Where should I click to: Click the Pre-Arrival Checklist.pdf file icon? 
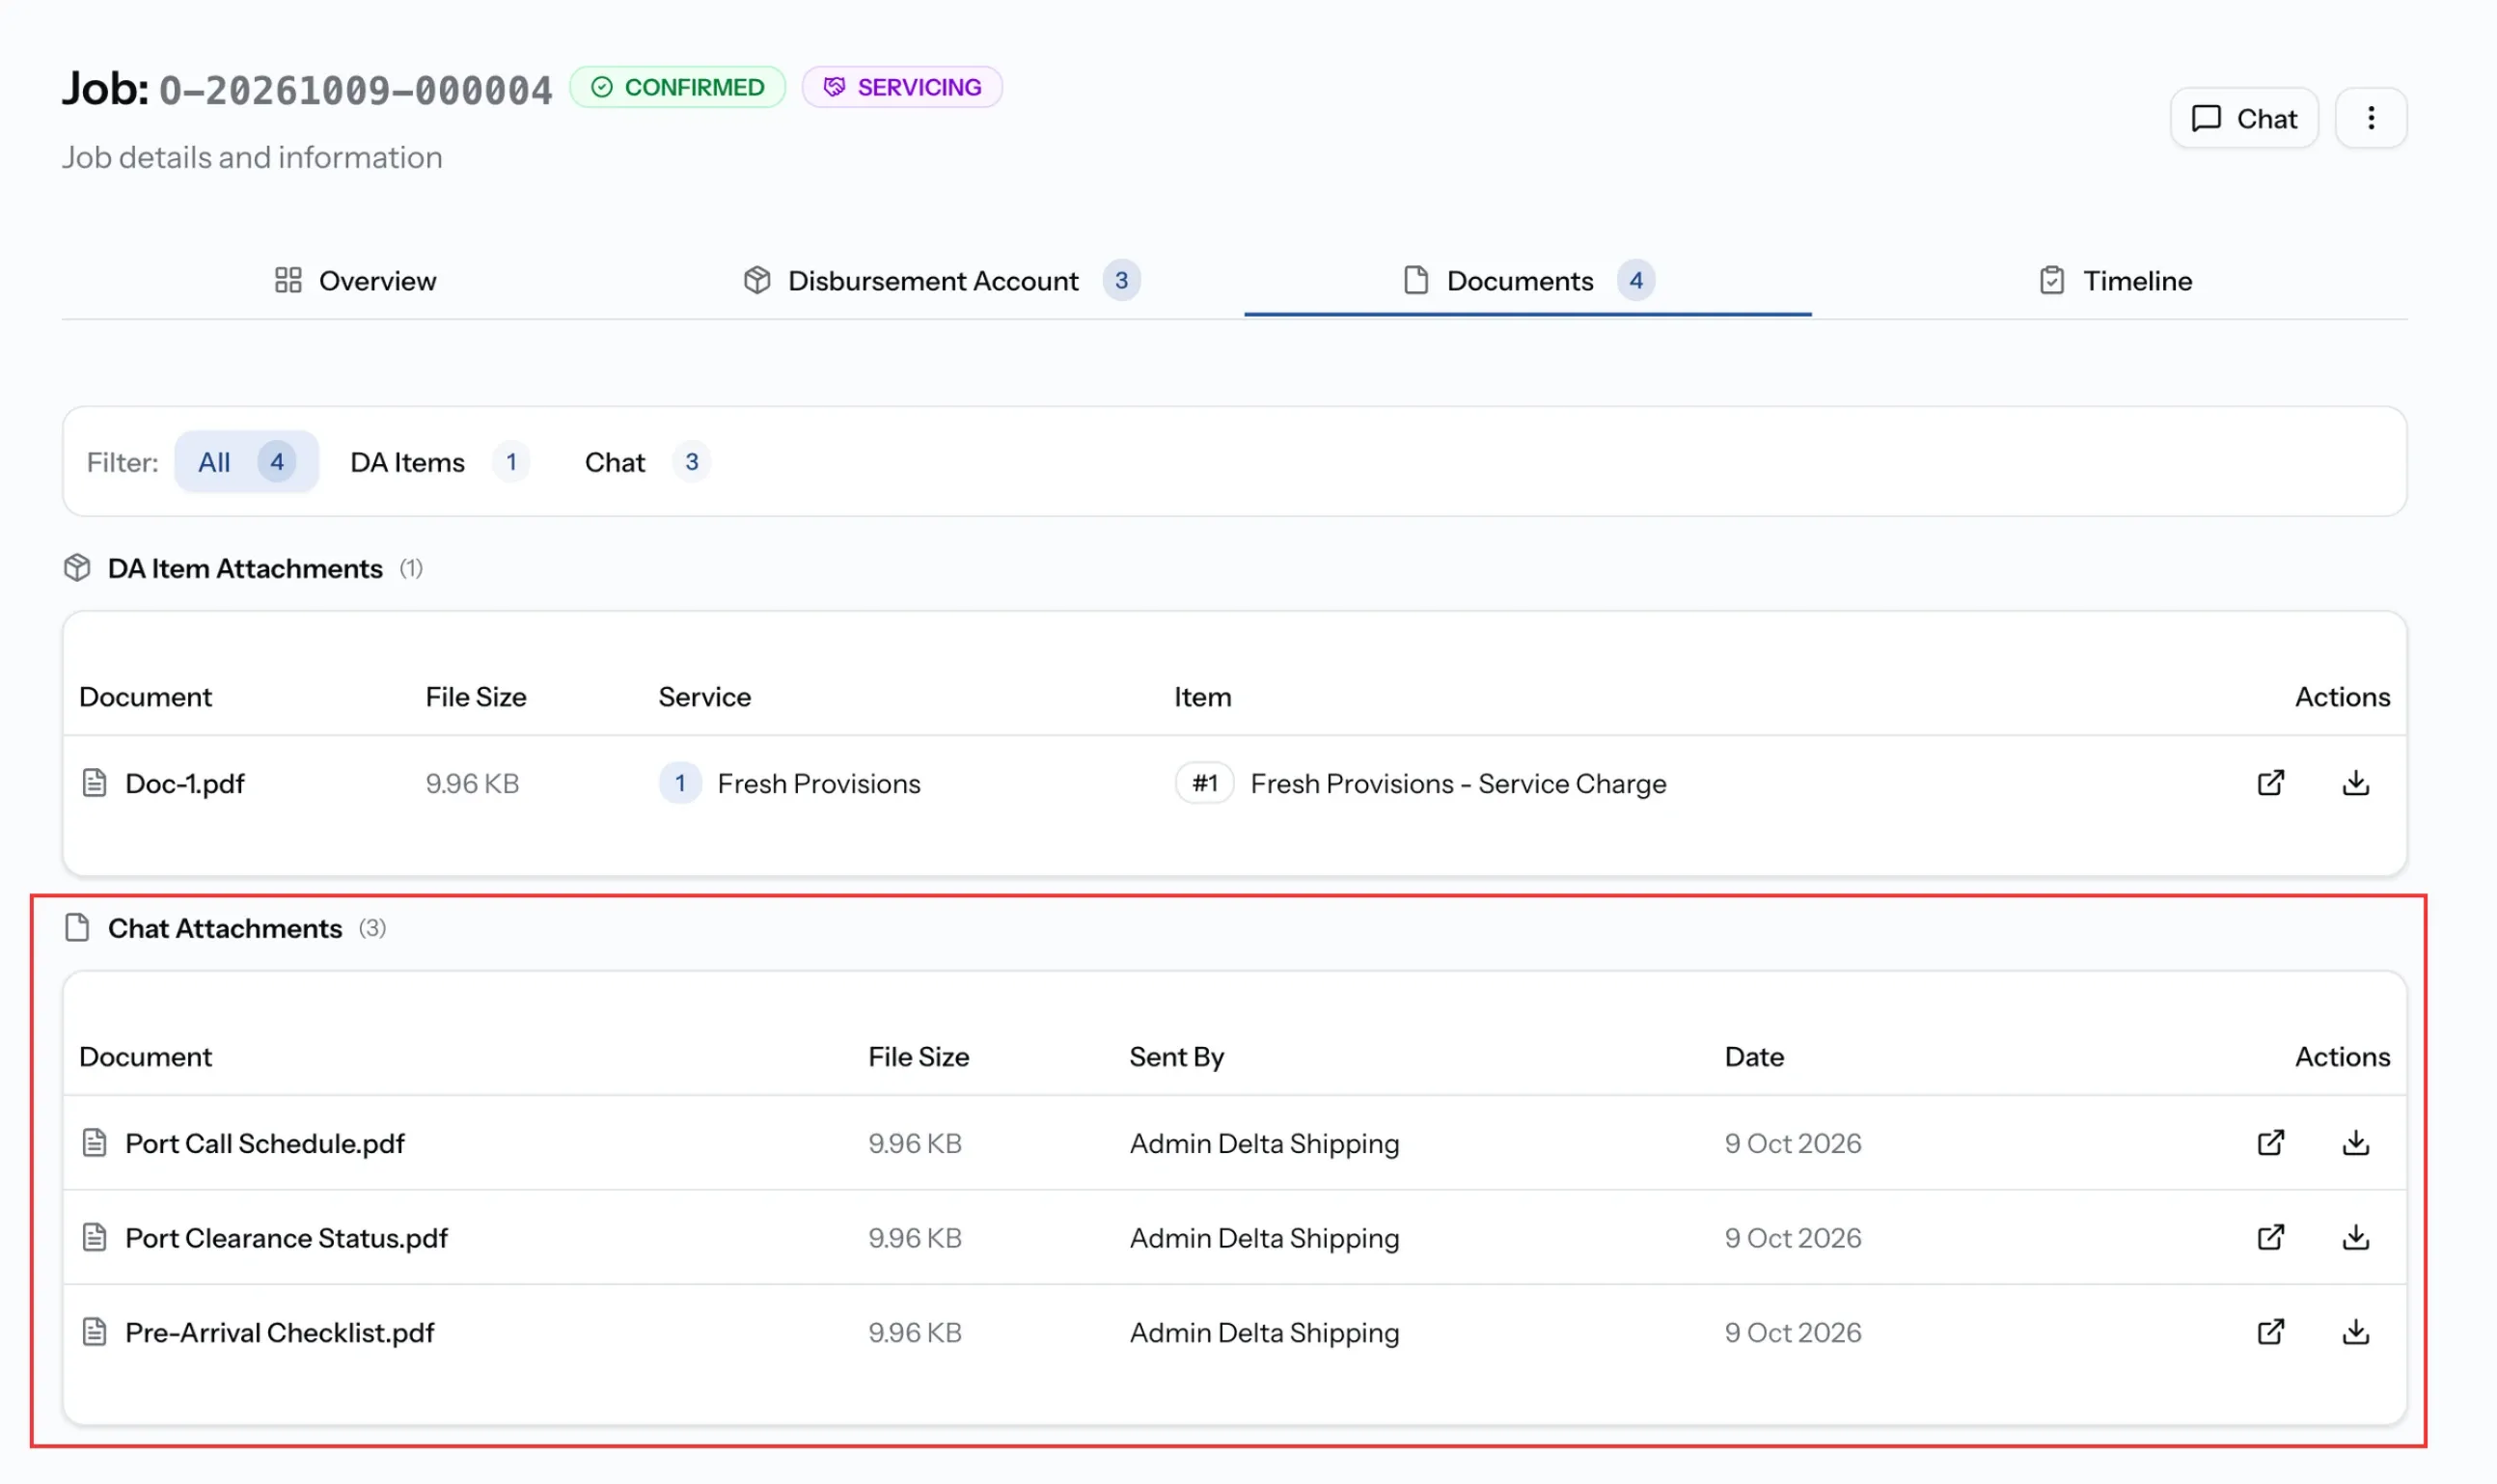coord(94,1332)
